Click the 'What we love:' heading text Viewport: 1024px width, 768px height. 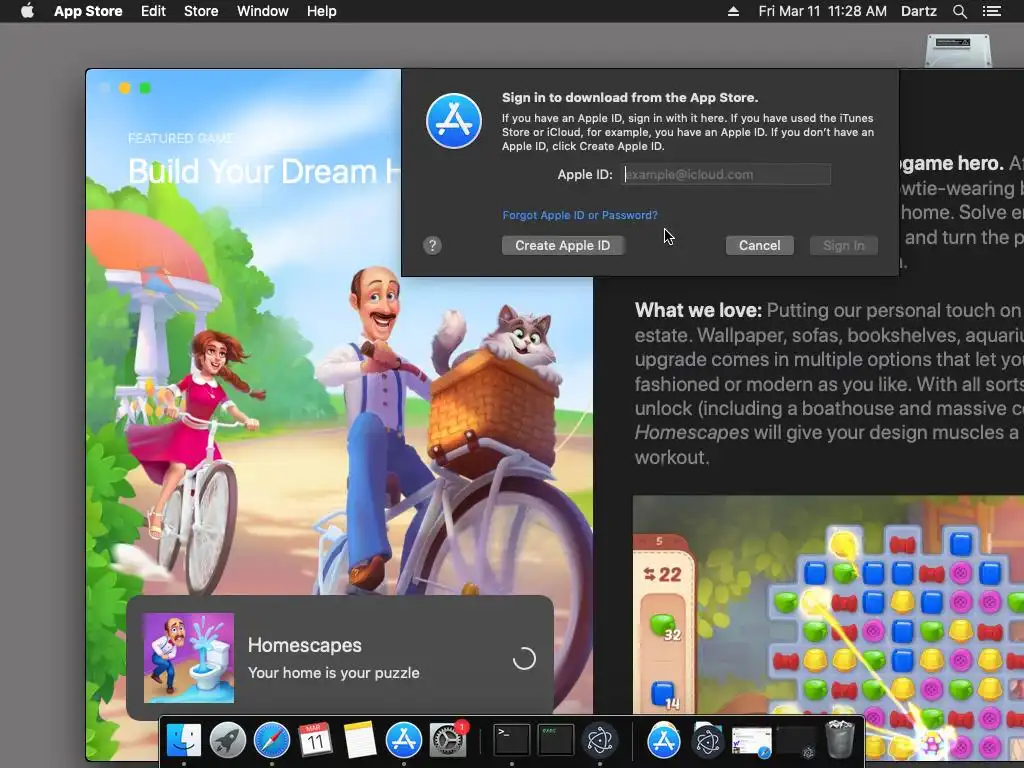[x=698, y=310]
